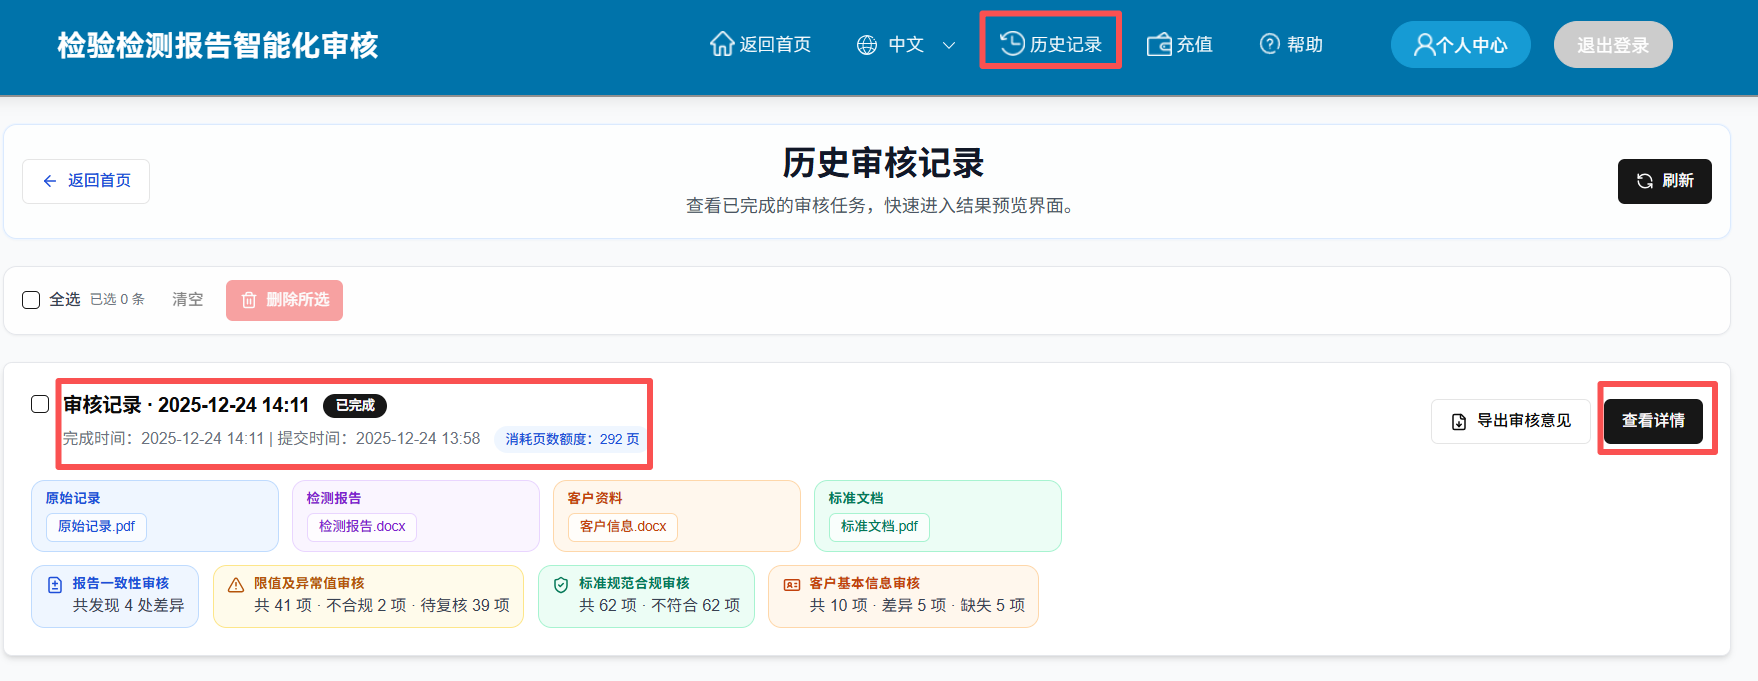Click the 退出登录 button

click(x=1612, y=45)
